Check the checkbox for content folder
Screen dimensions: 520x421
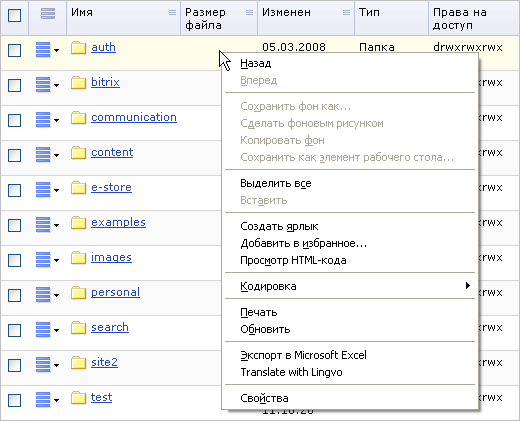point(15,155)
